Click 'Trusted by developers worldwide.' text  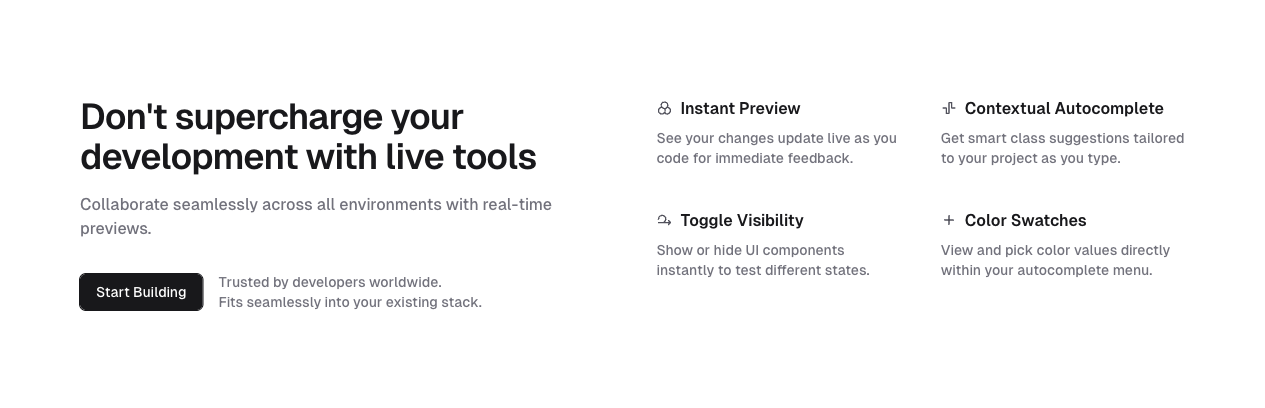click(330, 282)
